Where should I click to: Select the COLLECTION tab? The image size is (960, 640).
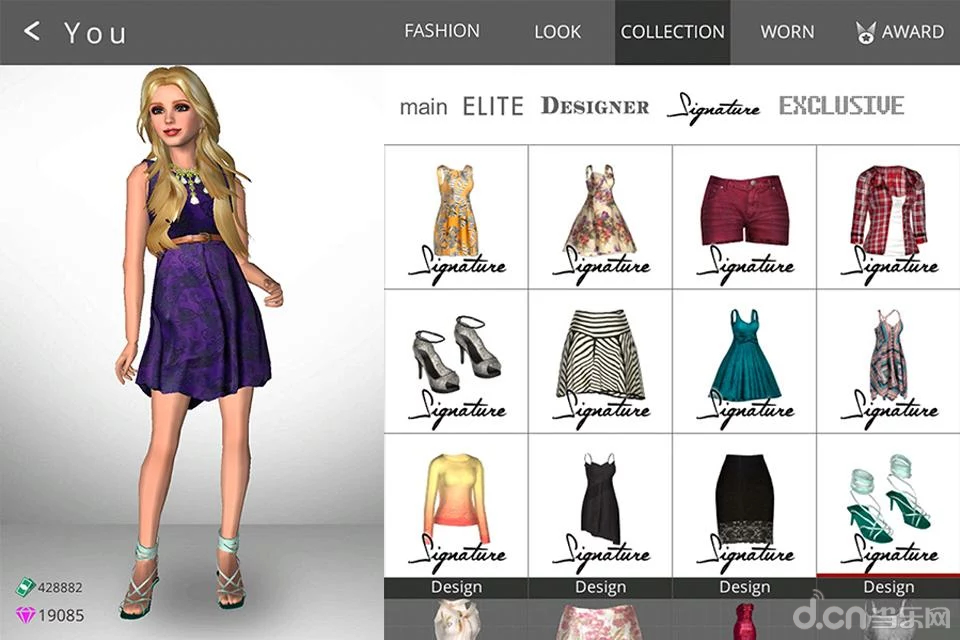672,32
